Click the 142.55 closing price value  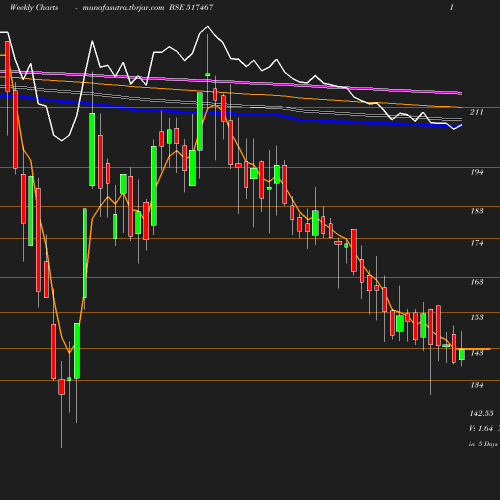(x=481, y=413)
